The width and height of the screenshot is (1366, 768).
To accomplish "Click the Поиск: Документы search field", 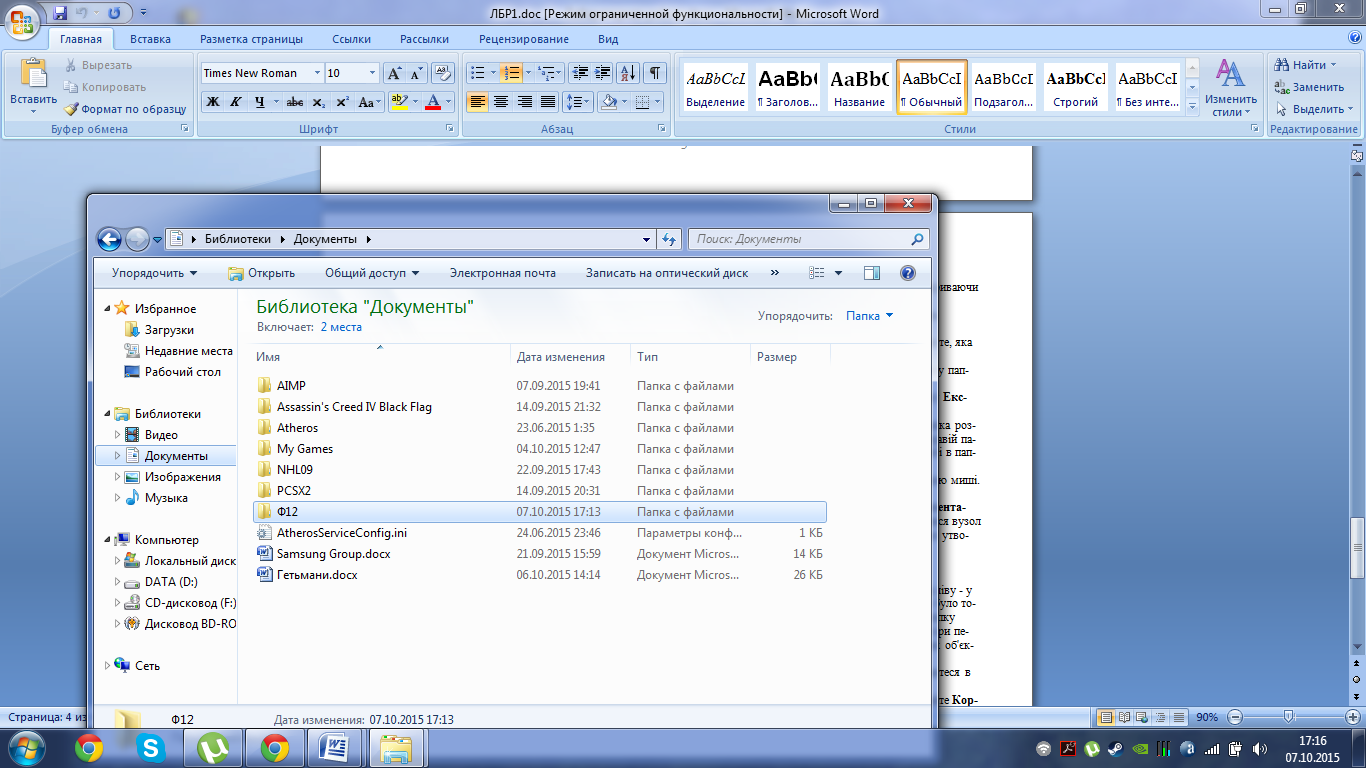I will tap(808, 239).
